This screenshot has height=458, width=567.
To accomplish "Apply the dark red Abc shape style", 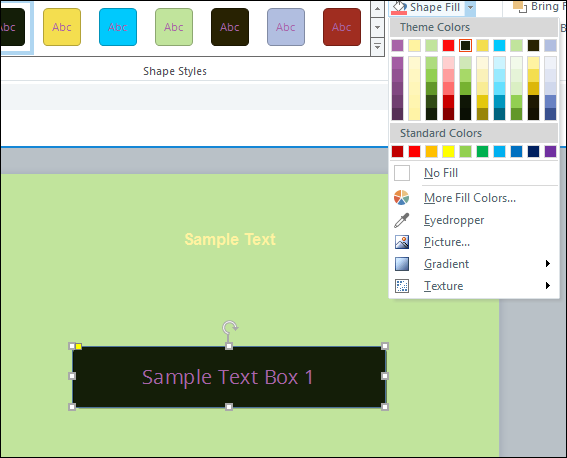I will [342, 27].
